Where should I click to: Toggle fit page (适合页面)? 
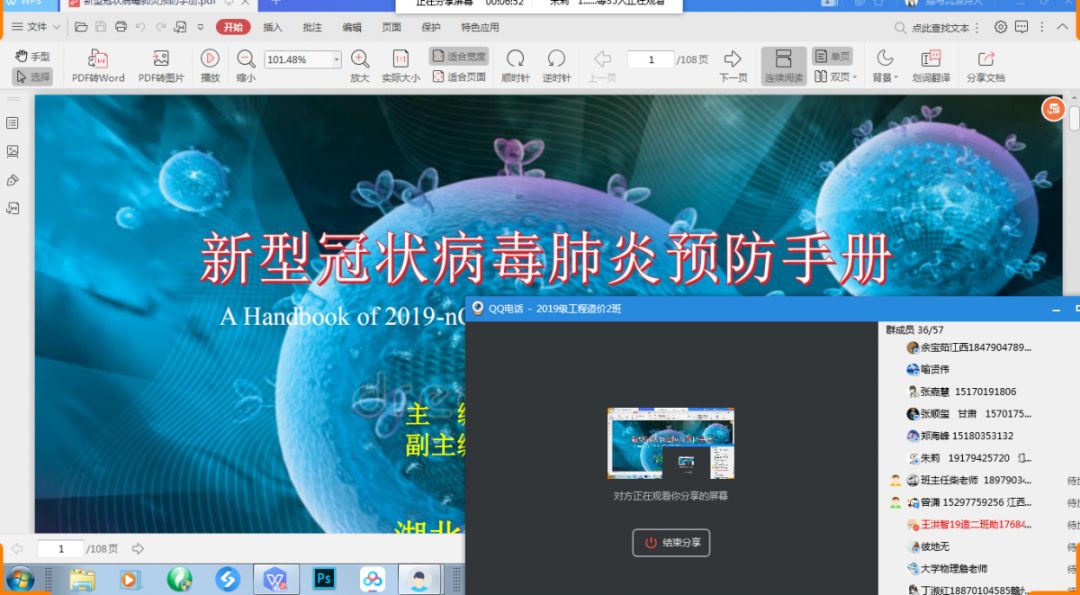(459, 77)
